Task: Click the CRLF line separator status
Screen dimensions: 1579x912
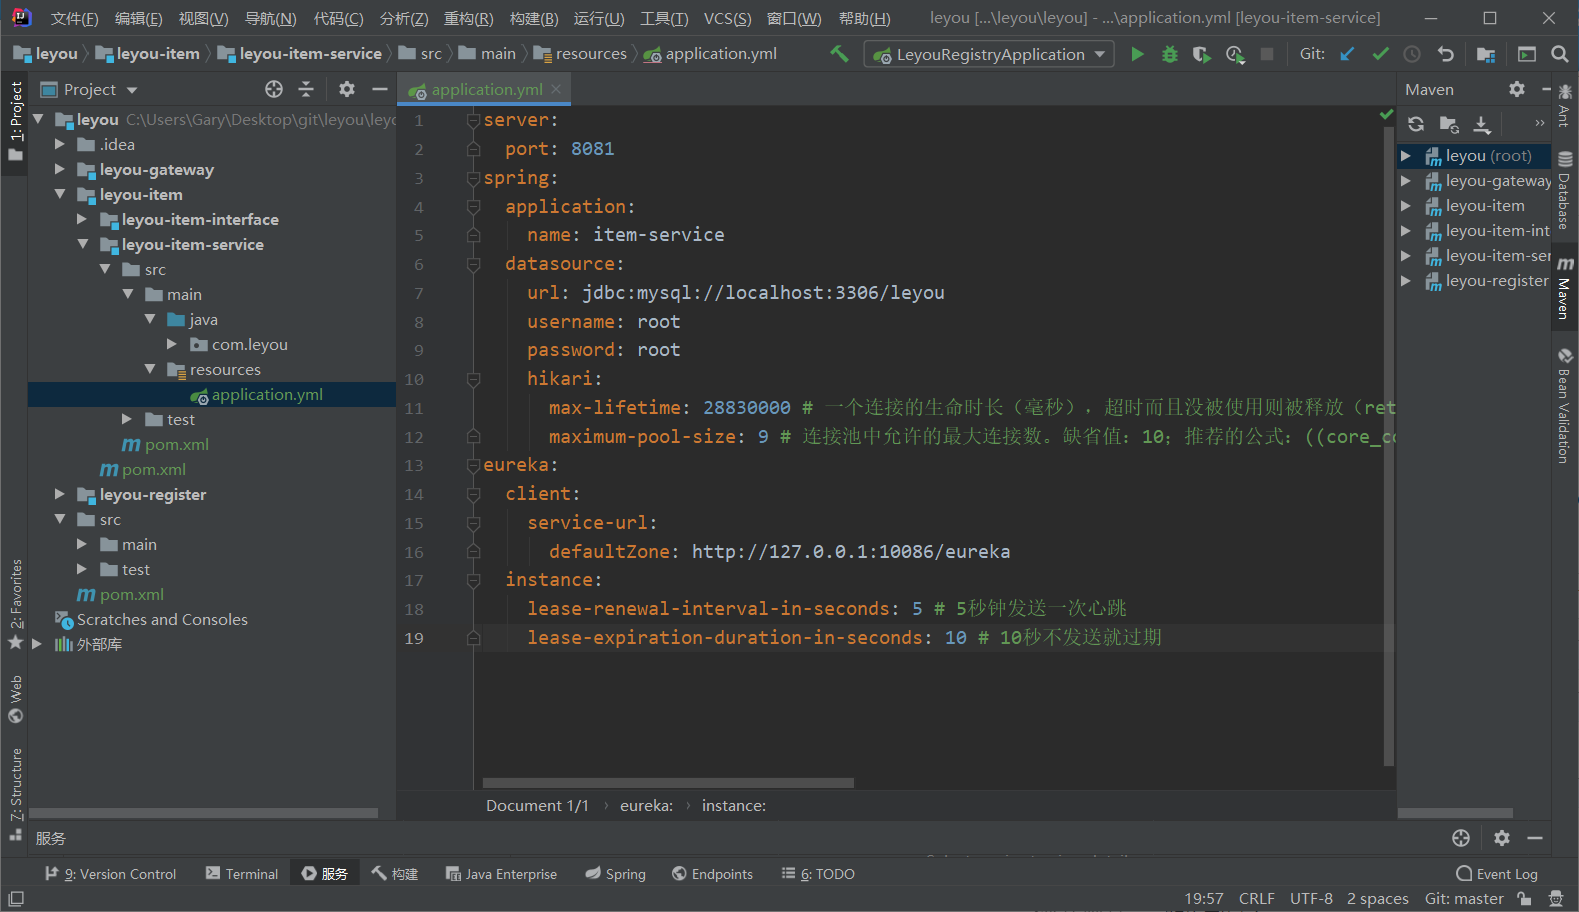Action: [x=1256, y=899]
